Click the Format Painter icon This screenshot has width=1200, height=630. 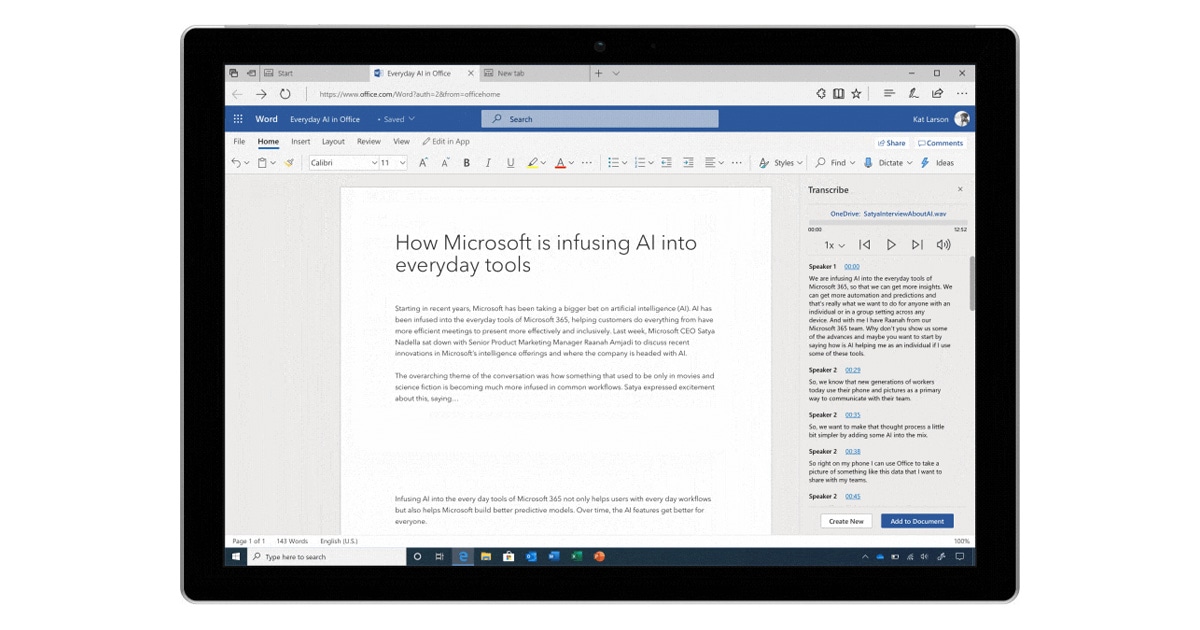tap(289, 162)
